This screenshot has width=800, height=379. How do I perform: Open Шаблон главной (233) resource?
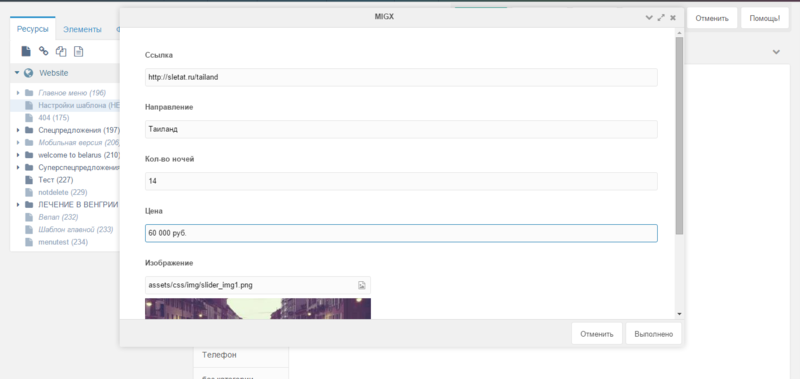(76, 230)
